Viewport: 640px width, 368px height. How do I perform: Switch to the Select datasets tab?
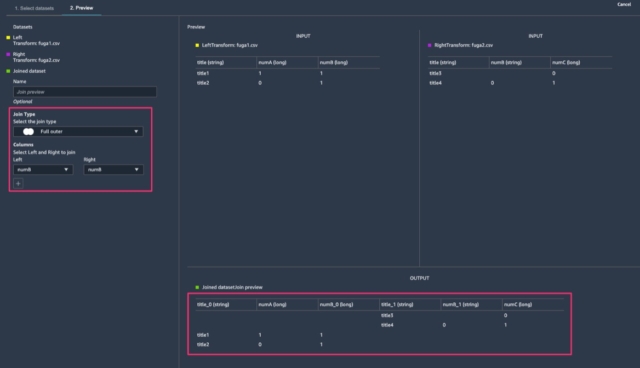[x=34, y=8]
